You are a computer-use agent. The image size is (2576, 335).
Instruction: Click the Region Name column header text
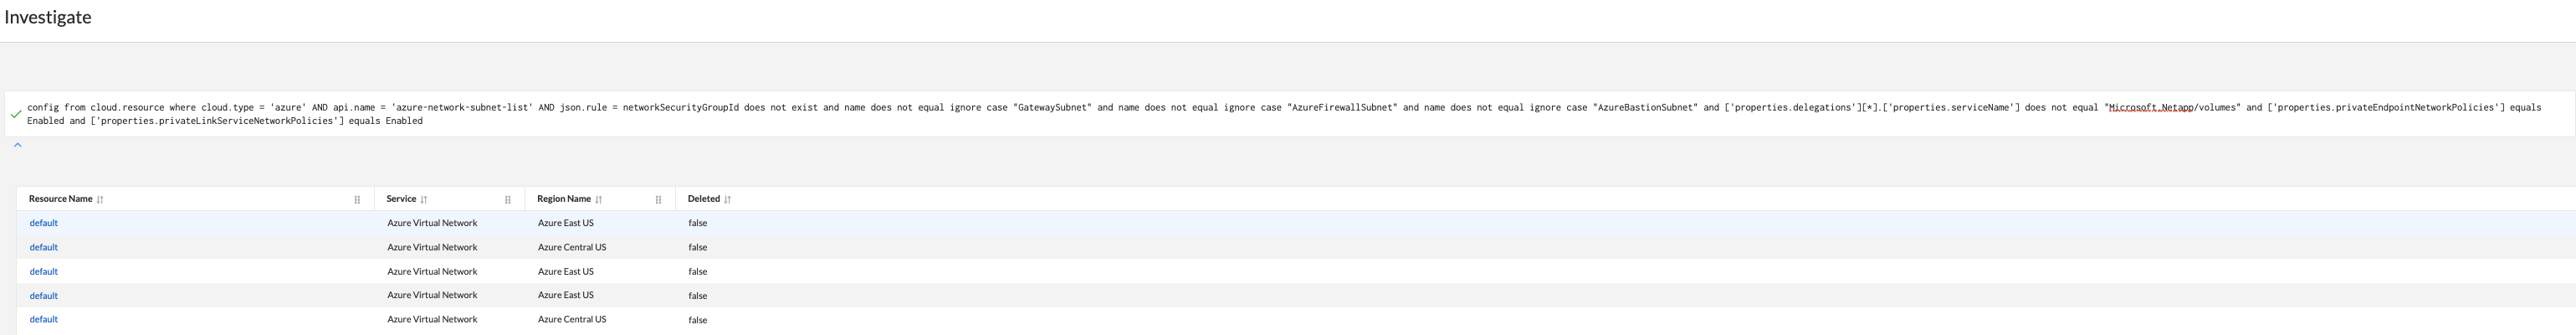point(564,199)
